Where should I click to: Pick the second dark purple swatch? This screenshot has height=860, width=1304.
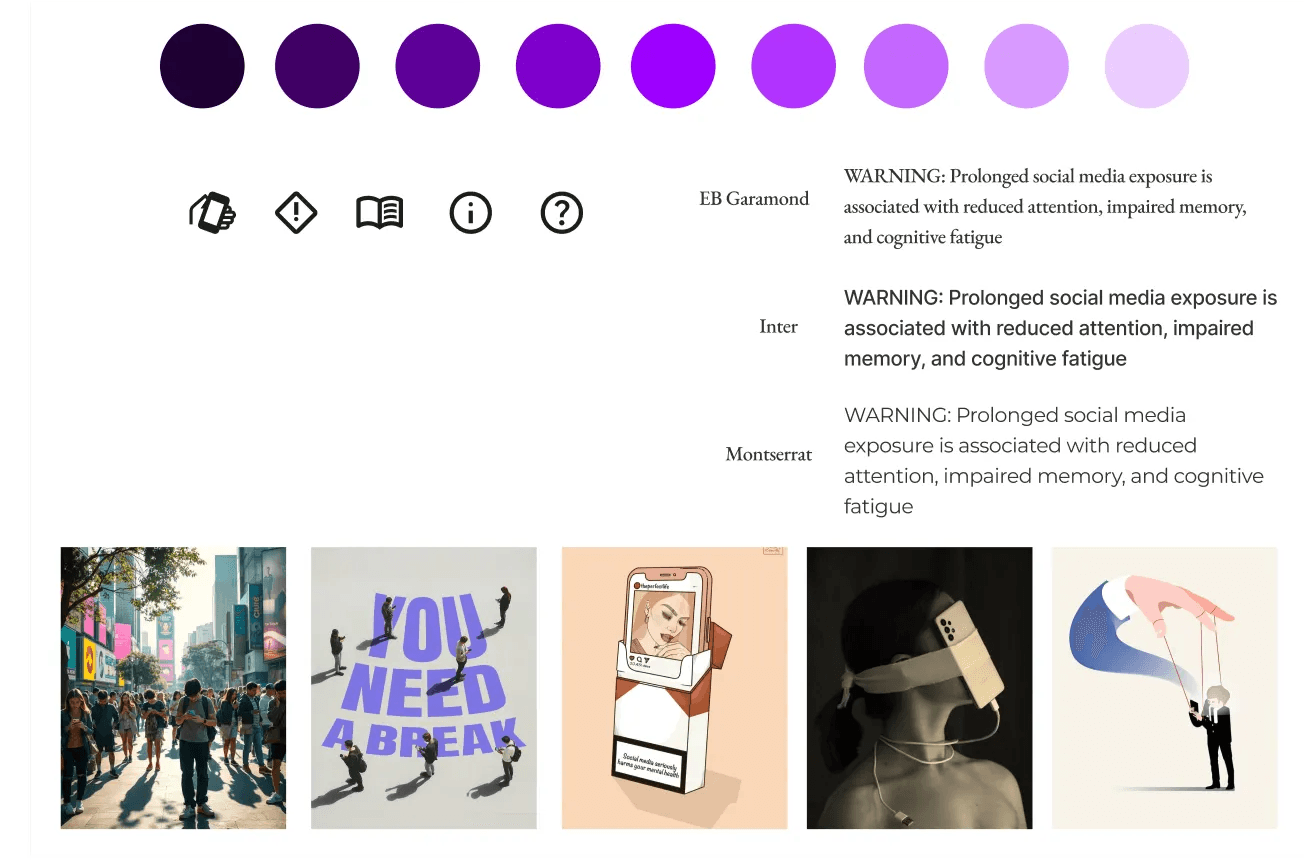[x=317, y=66]
